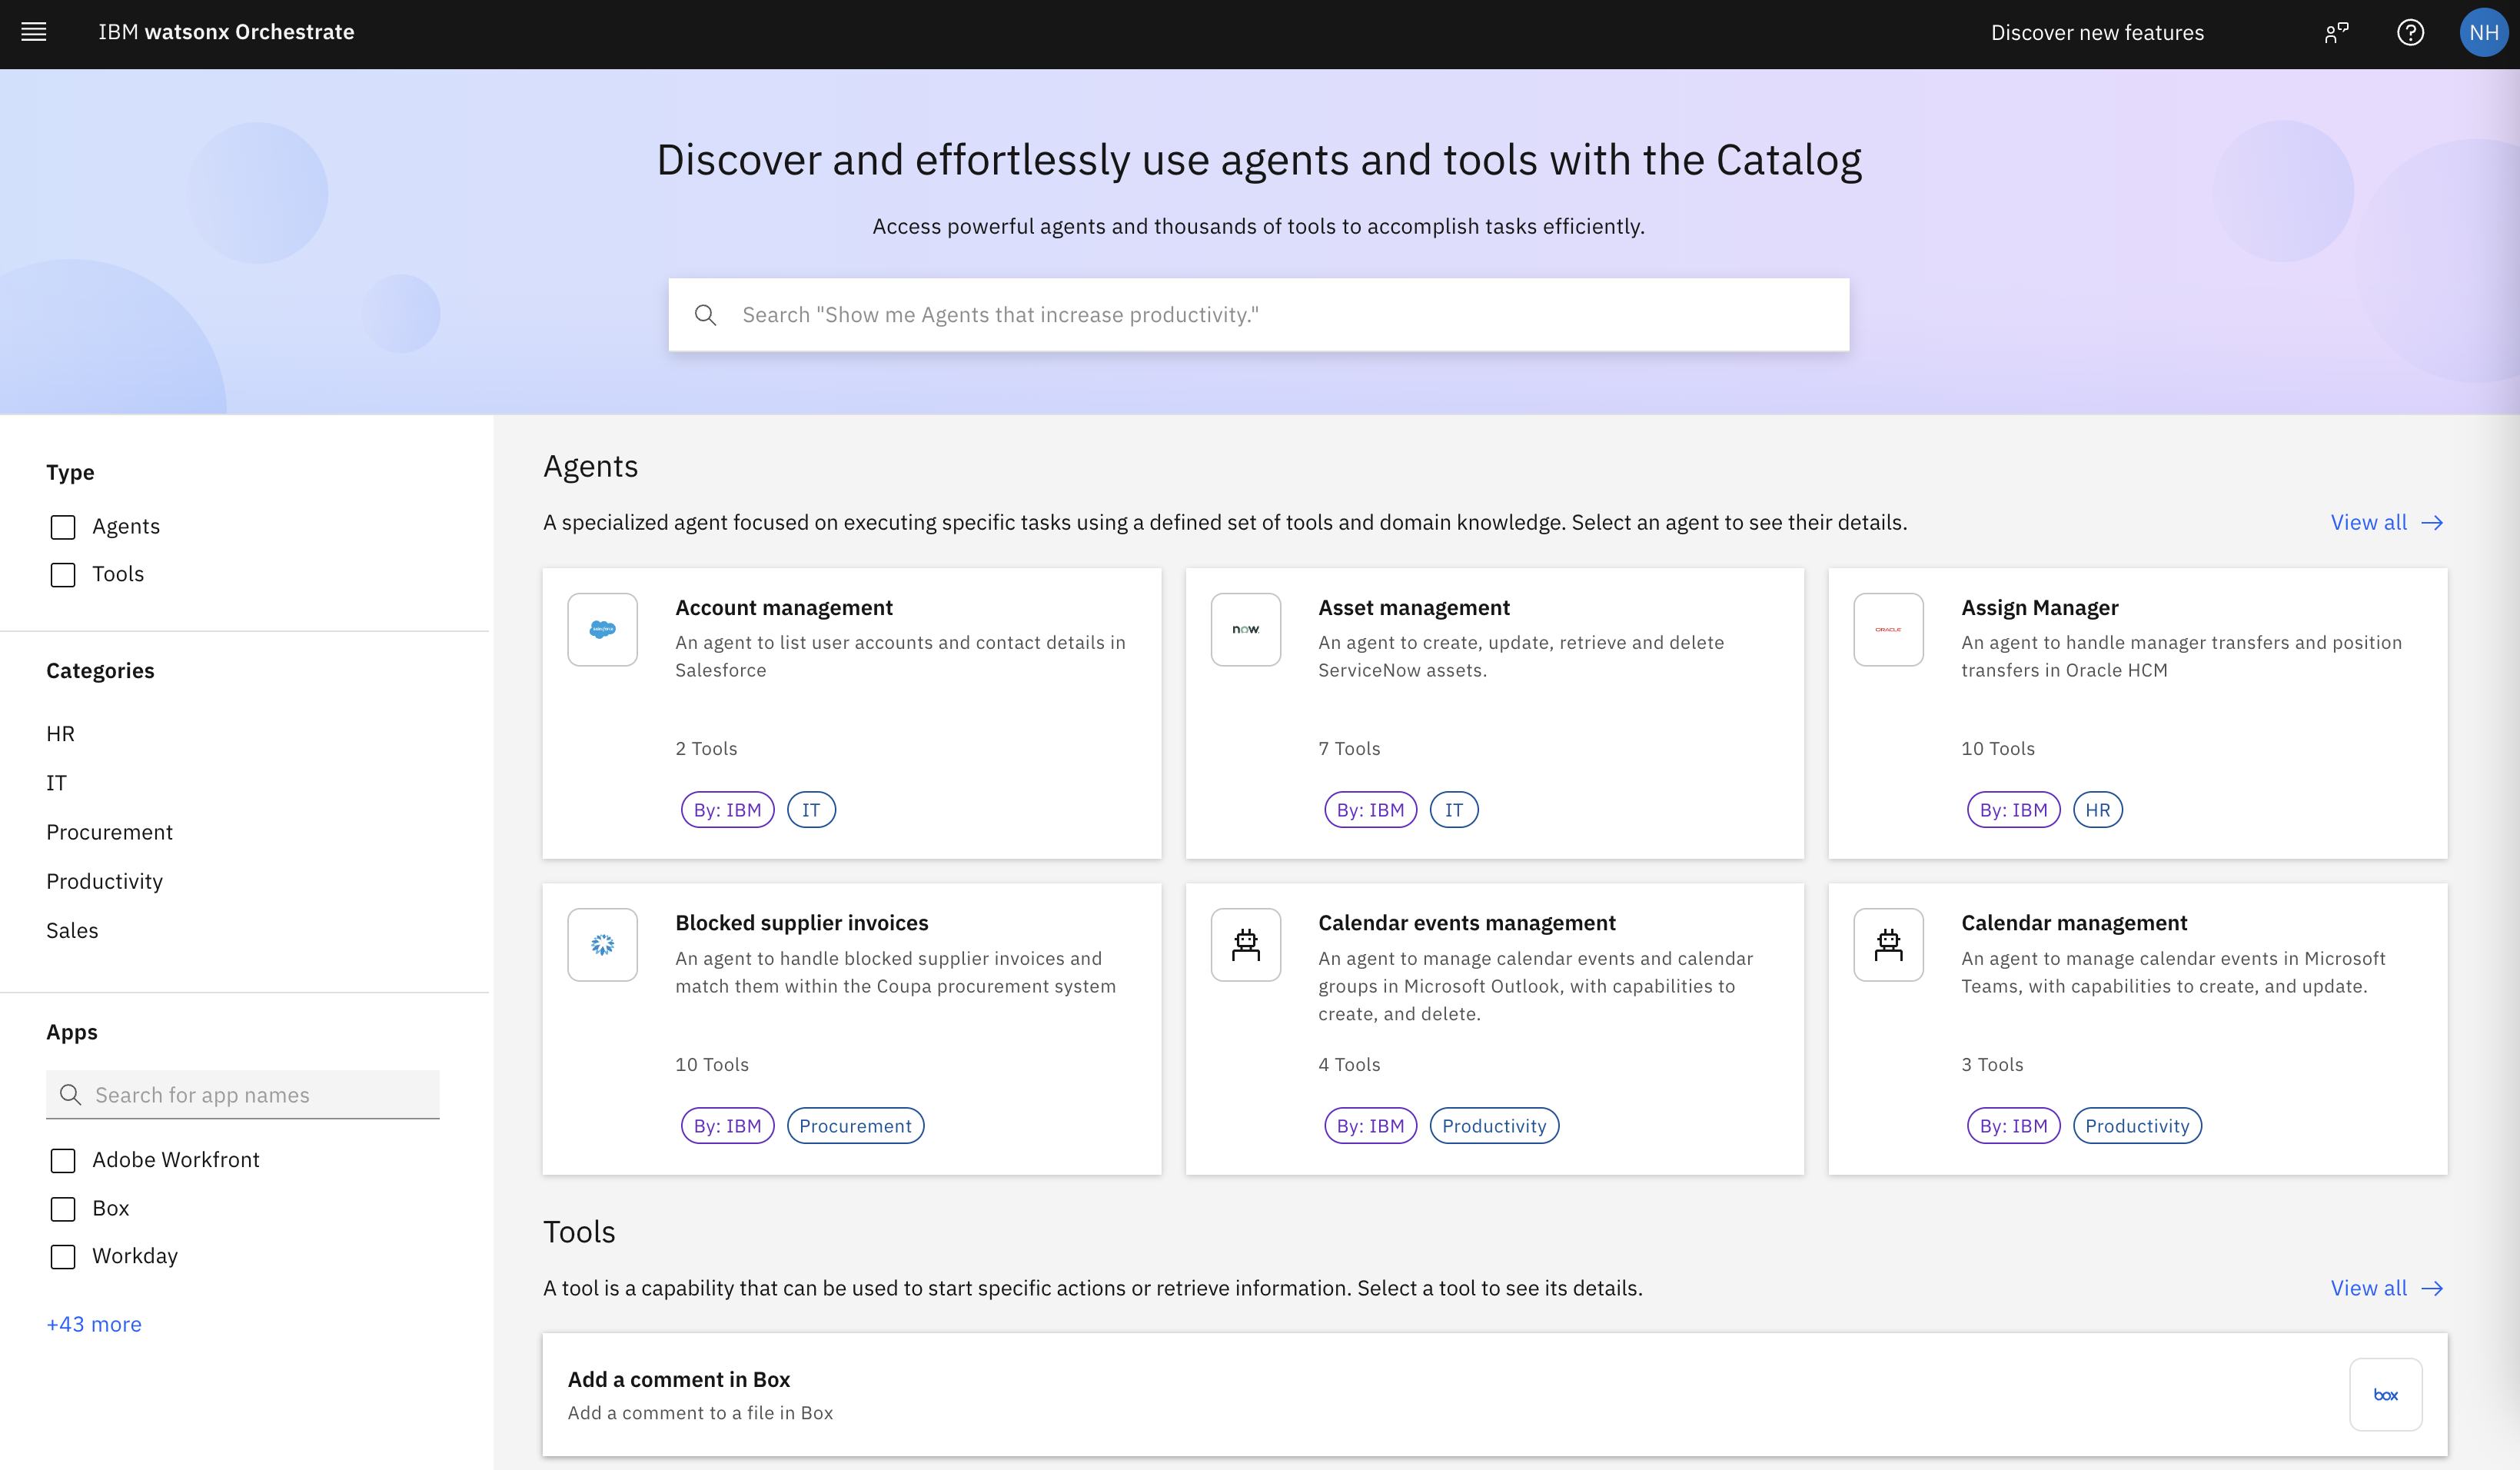Click the Box logo on comment tool
This screenshot has height=1470, width=2520.
(x=2385, y=1395)
